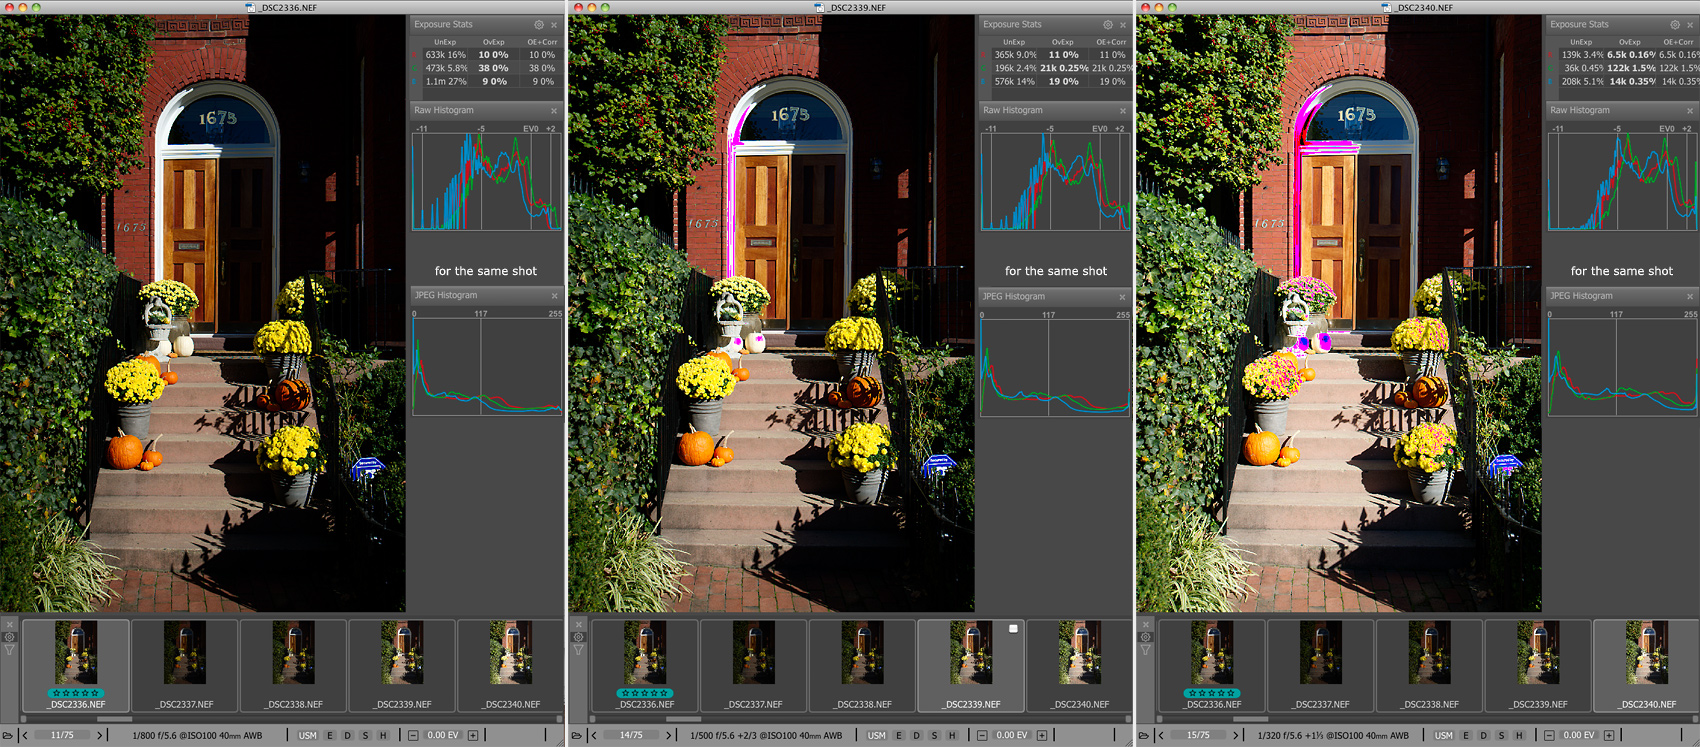The width and height of the screenshot is (1700, 747).
Task: Toggle E edge display in _DSC2339.NEF window
Action: click(x=899, y=735)
